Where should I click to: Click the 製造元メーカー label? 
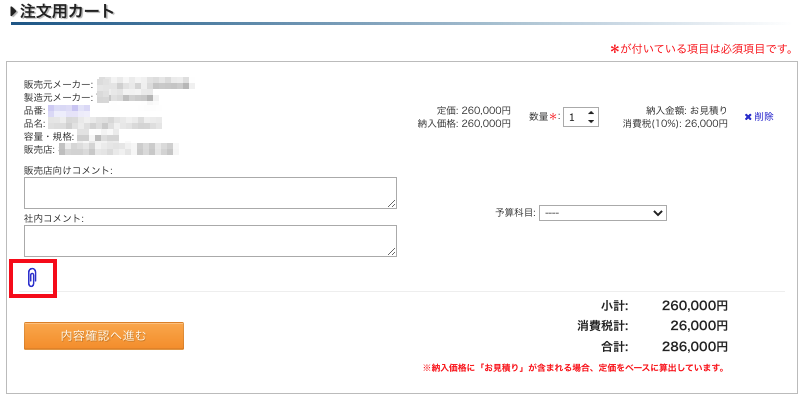coord(58,96)
